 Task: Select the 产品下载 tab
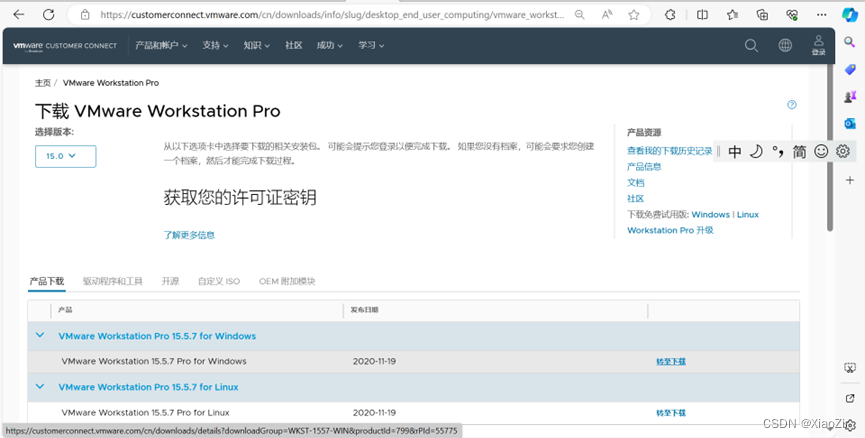click(47, 281)
